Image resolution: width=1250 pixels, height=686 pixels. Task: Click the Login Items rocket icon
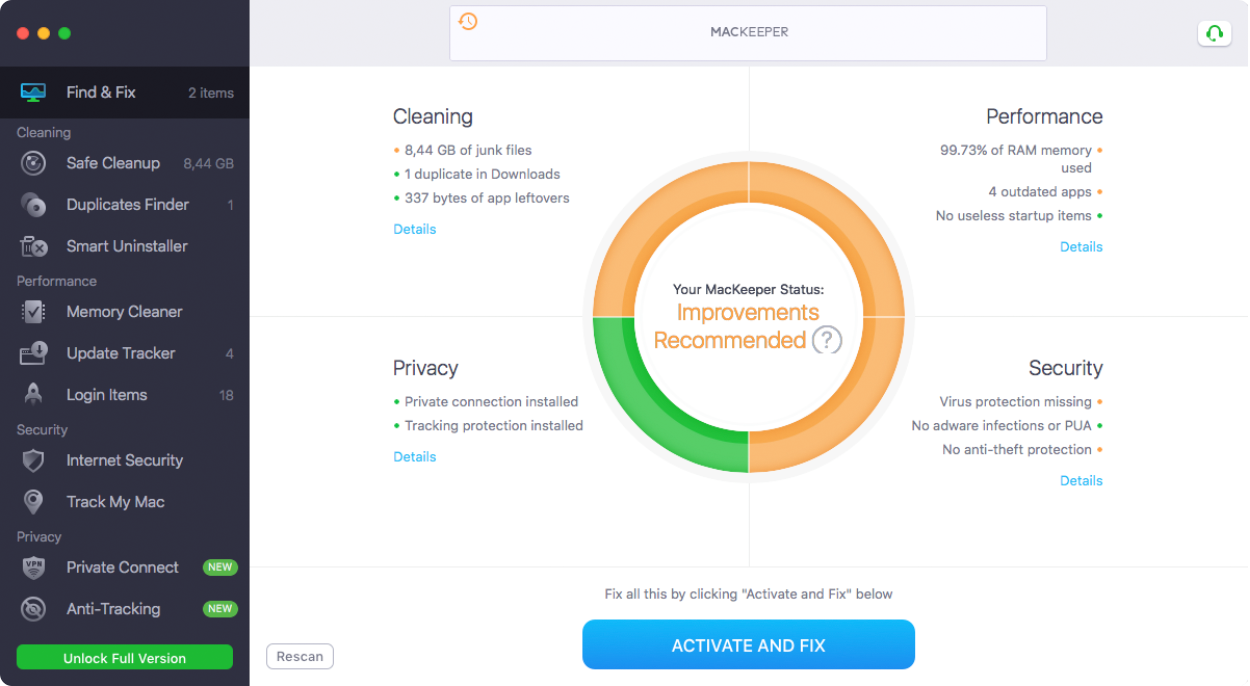[33, 395]
